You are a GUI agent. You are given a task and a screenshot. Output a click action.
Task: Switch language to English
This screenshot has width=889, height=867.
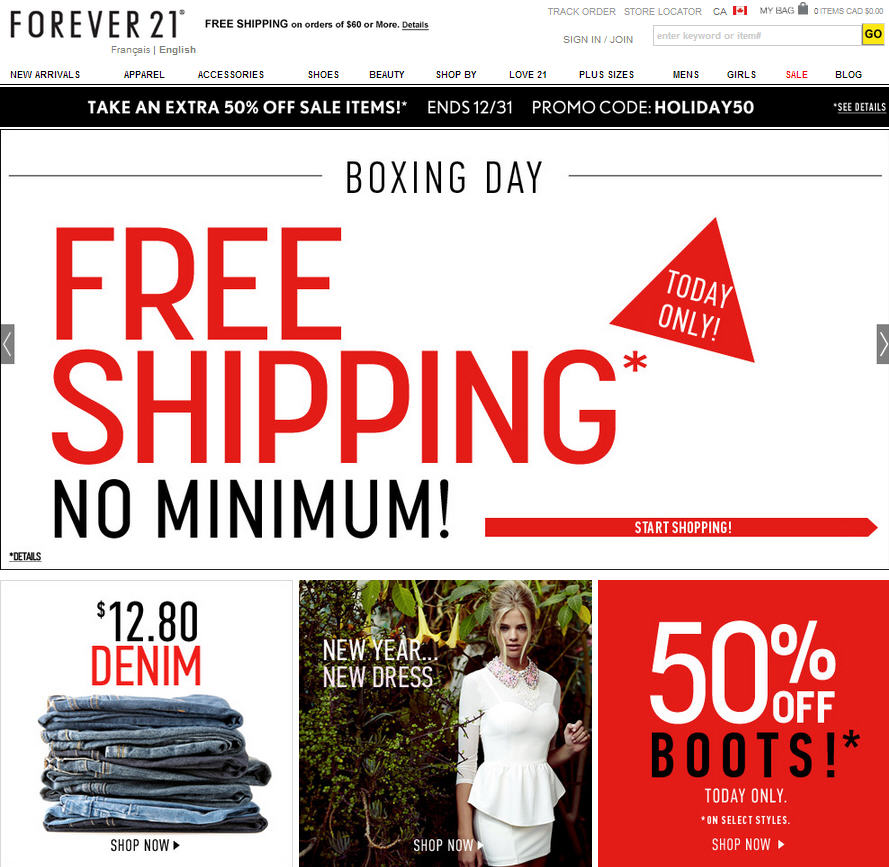(x=177, y=50)
